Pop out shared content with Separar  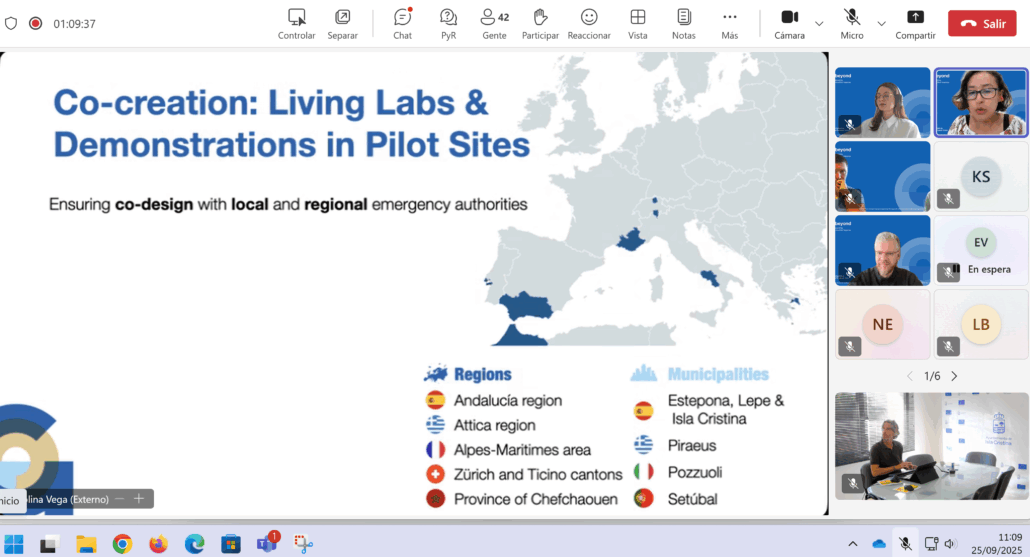[342, 23]
